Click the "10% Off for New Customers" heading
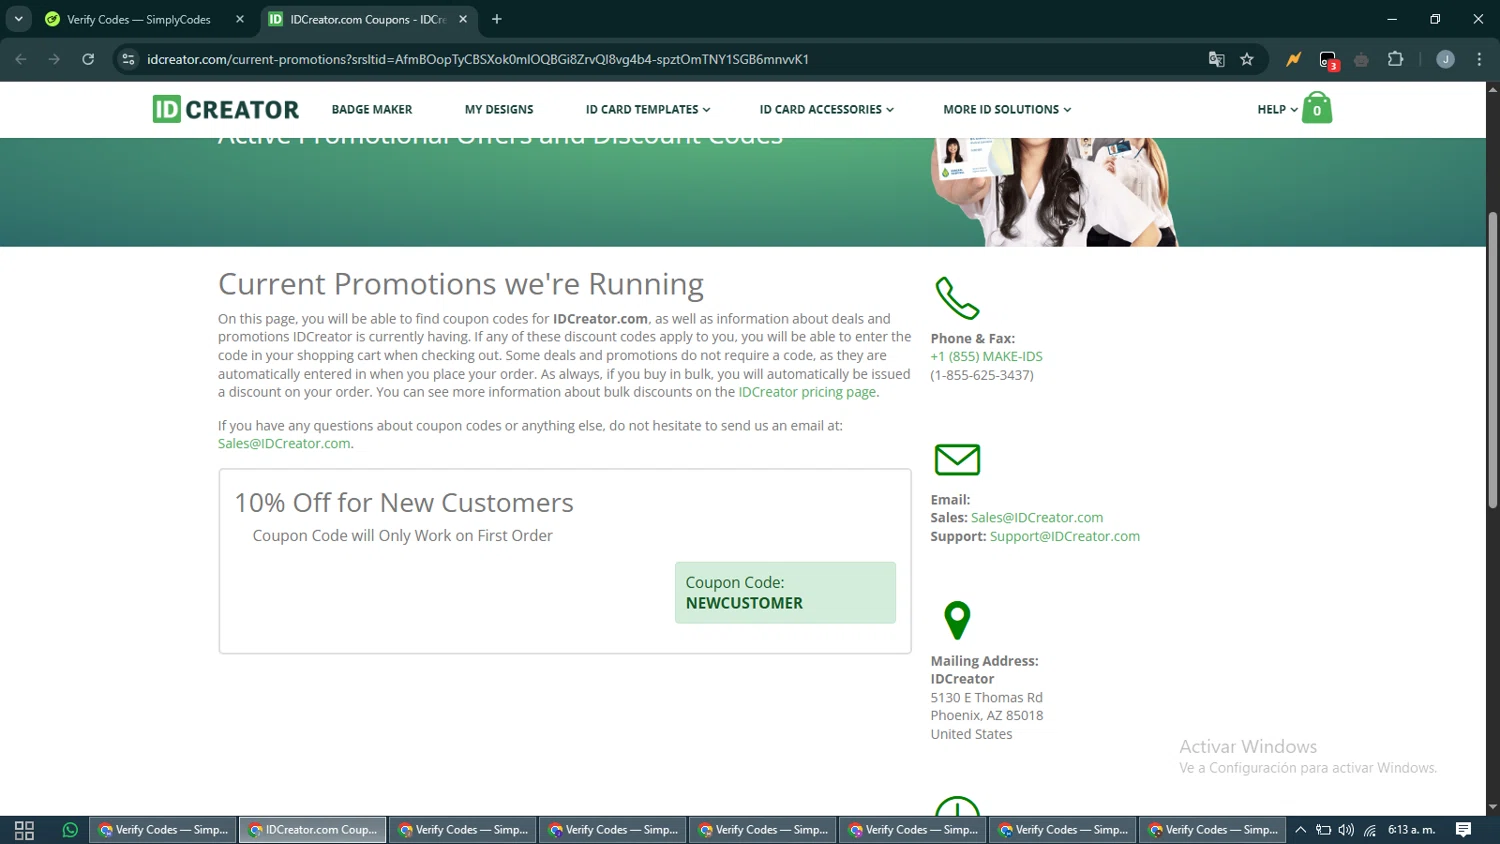The width and height of the screenshot is (1500, 844). click(404, 502)
